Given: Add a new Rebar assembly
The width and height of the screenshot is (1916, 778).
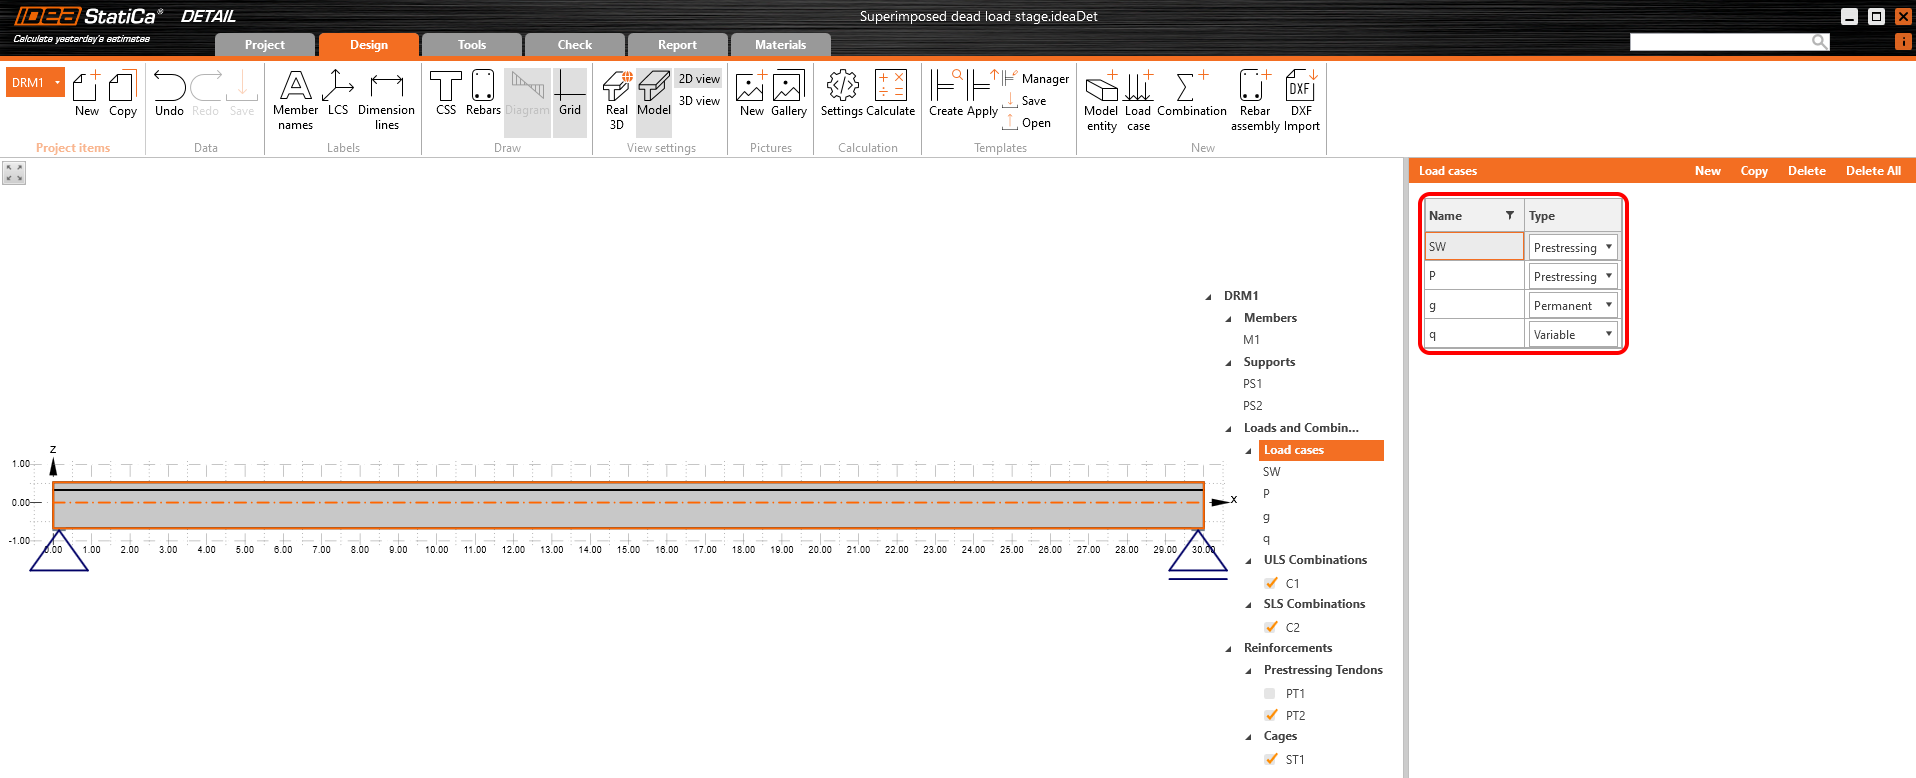Looking at the screenshot, I should [1255, 98].
